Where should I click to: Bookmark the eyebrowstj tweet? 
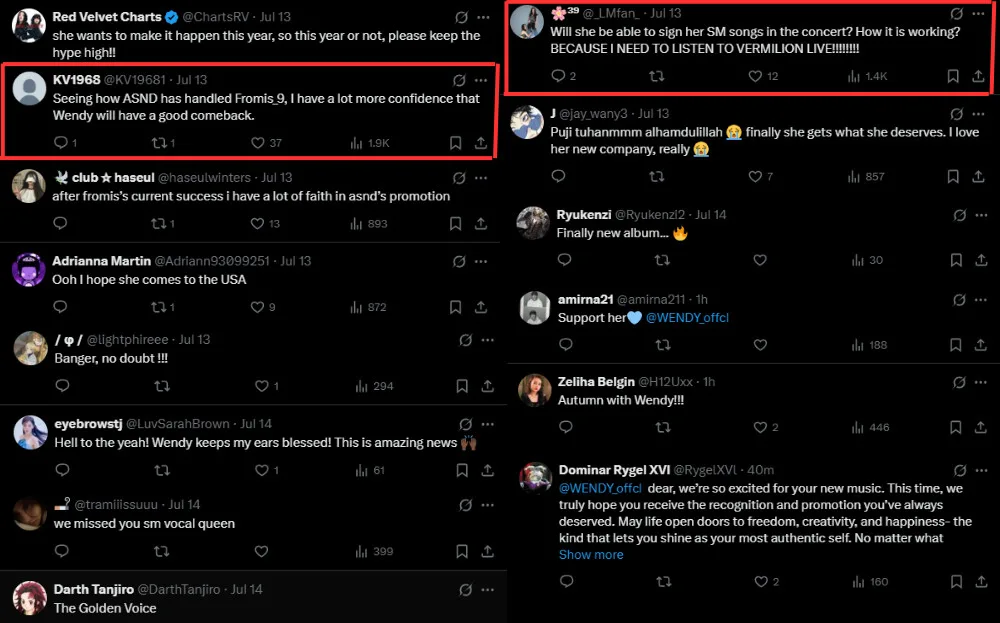[462, 470]
